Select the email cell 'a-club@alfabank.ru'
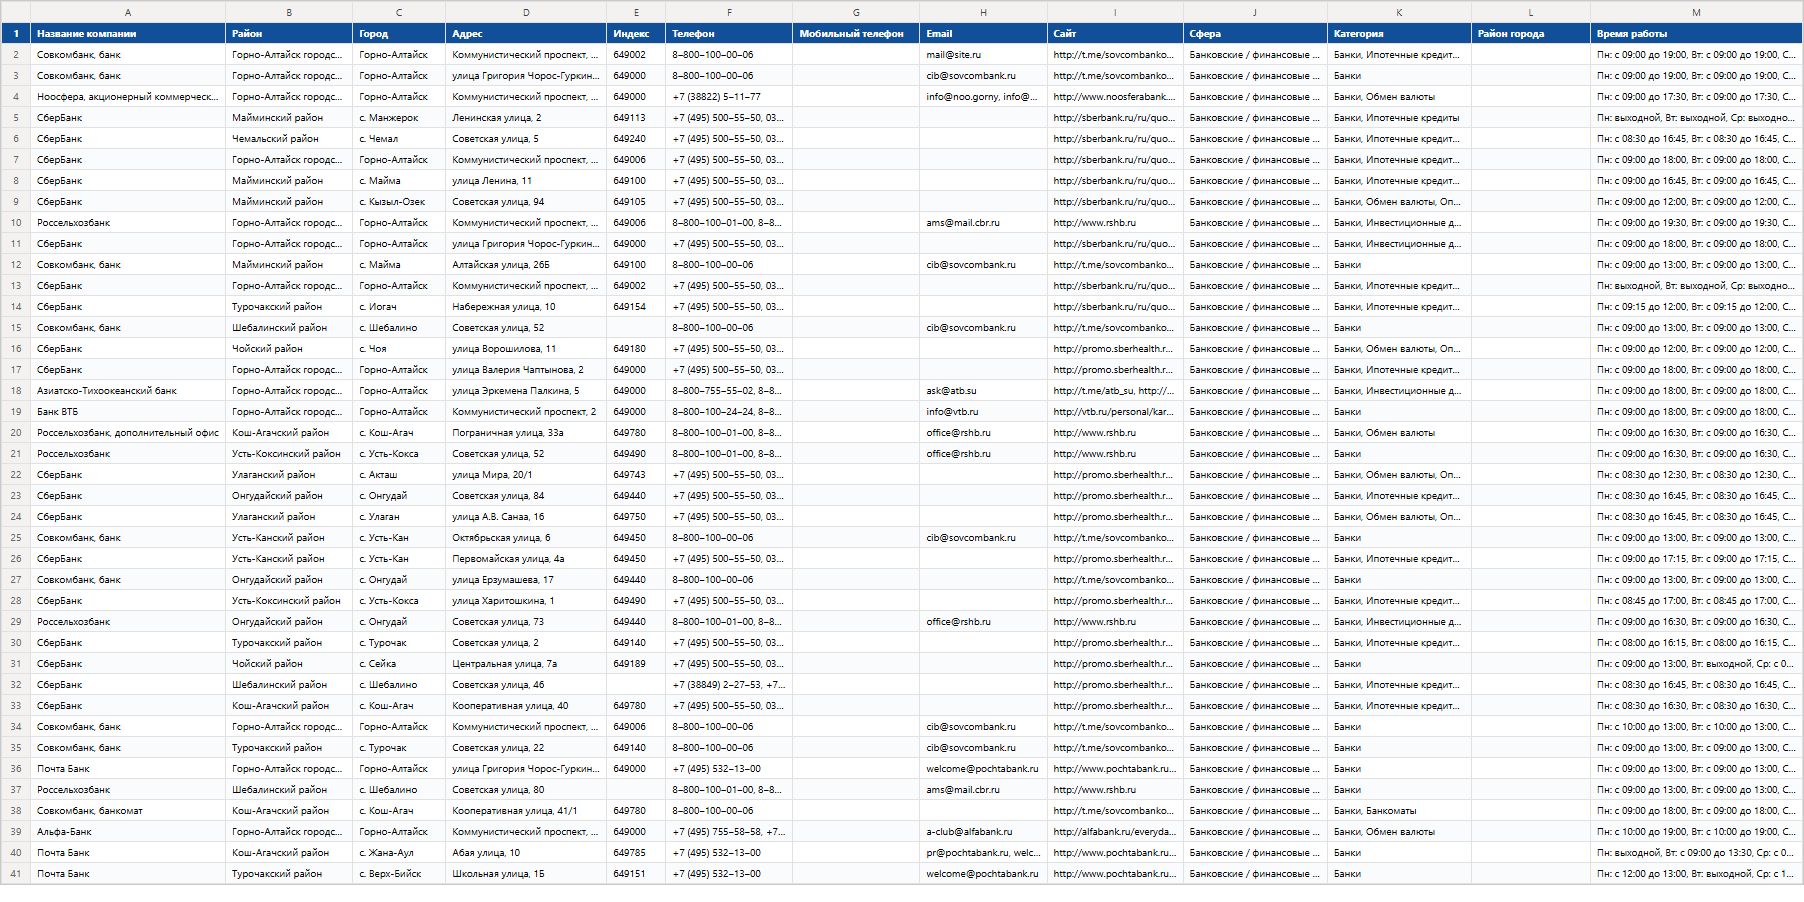1804x902 pixels. 983,832
